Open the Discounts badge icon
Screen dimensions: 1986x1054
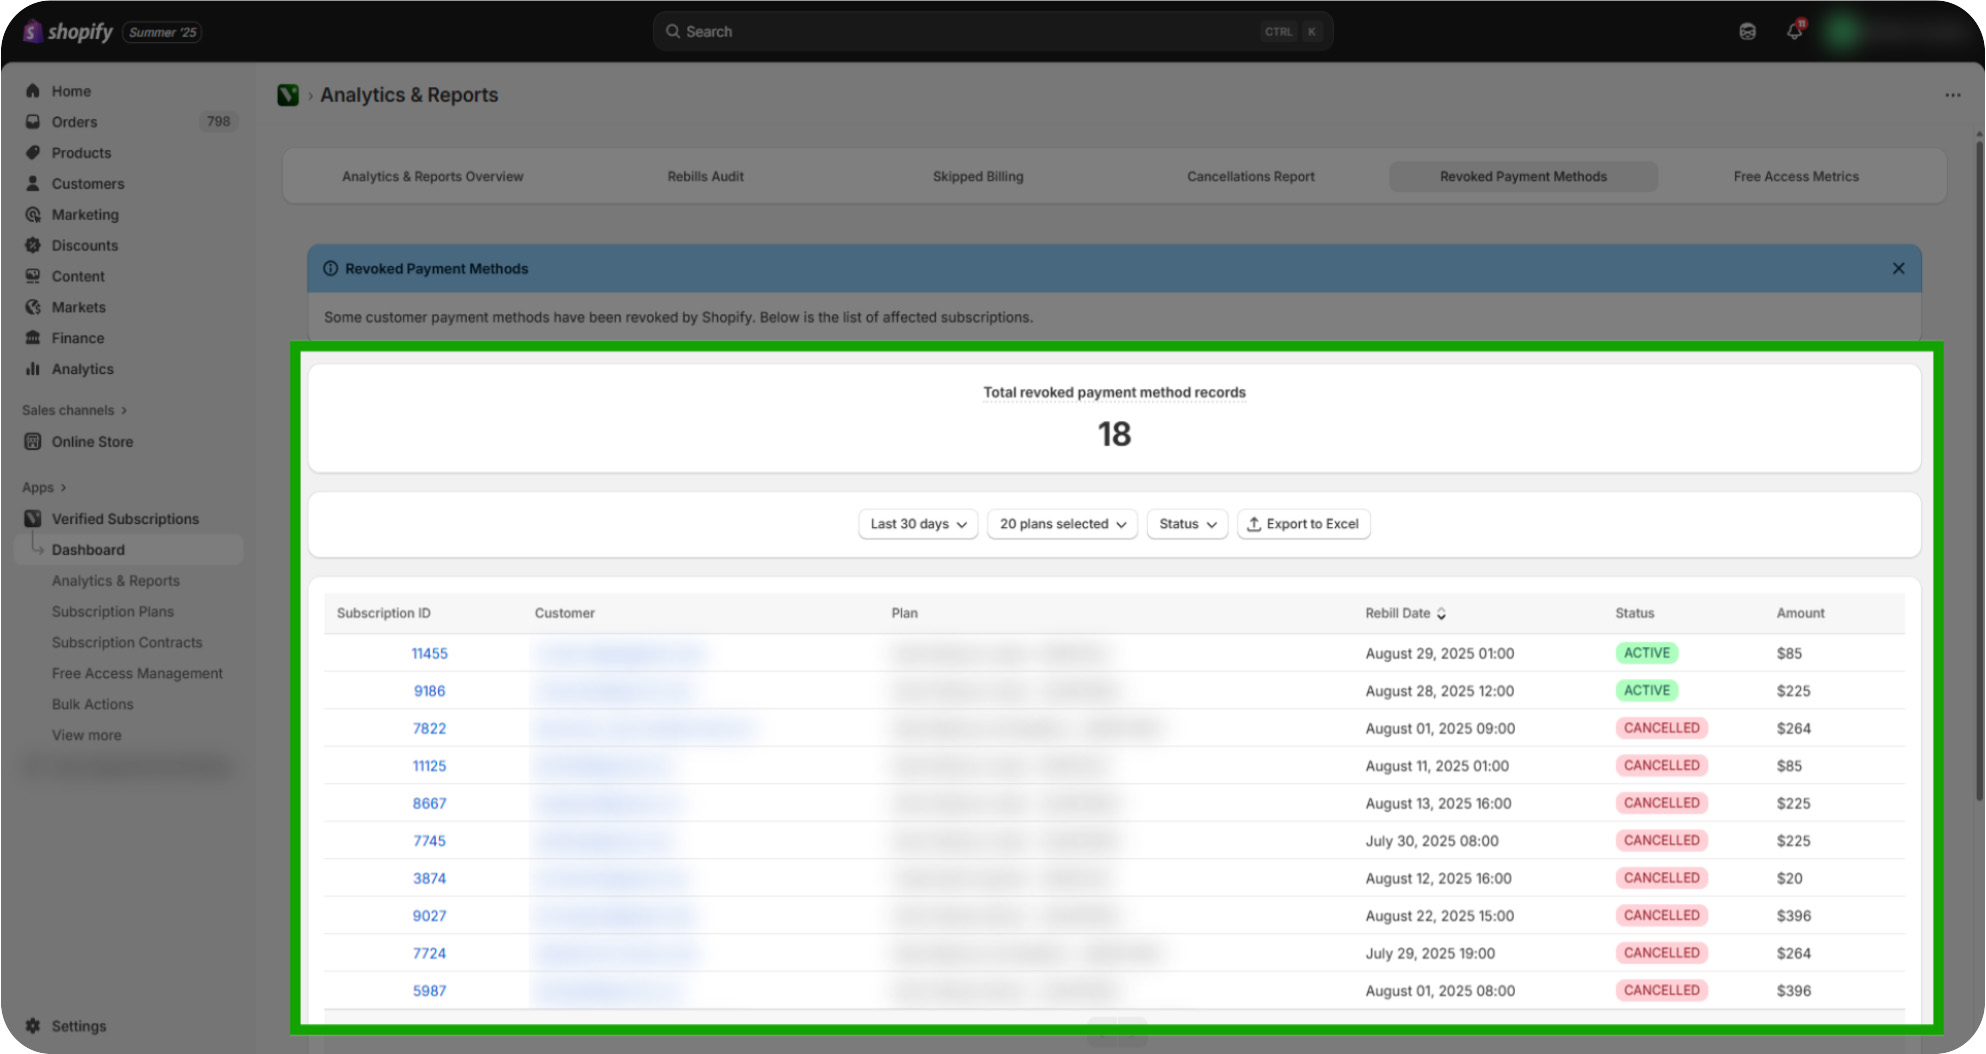point(33,246)
